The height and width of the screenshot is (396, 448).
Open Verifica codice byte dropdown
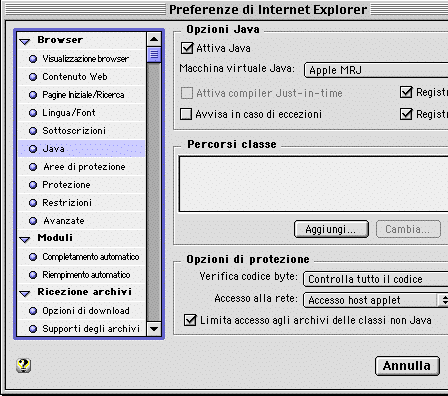click(x=376, y=279)
